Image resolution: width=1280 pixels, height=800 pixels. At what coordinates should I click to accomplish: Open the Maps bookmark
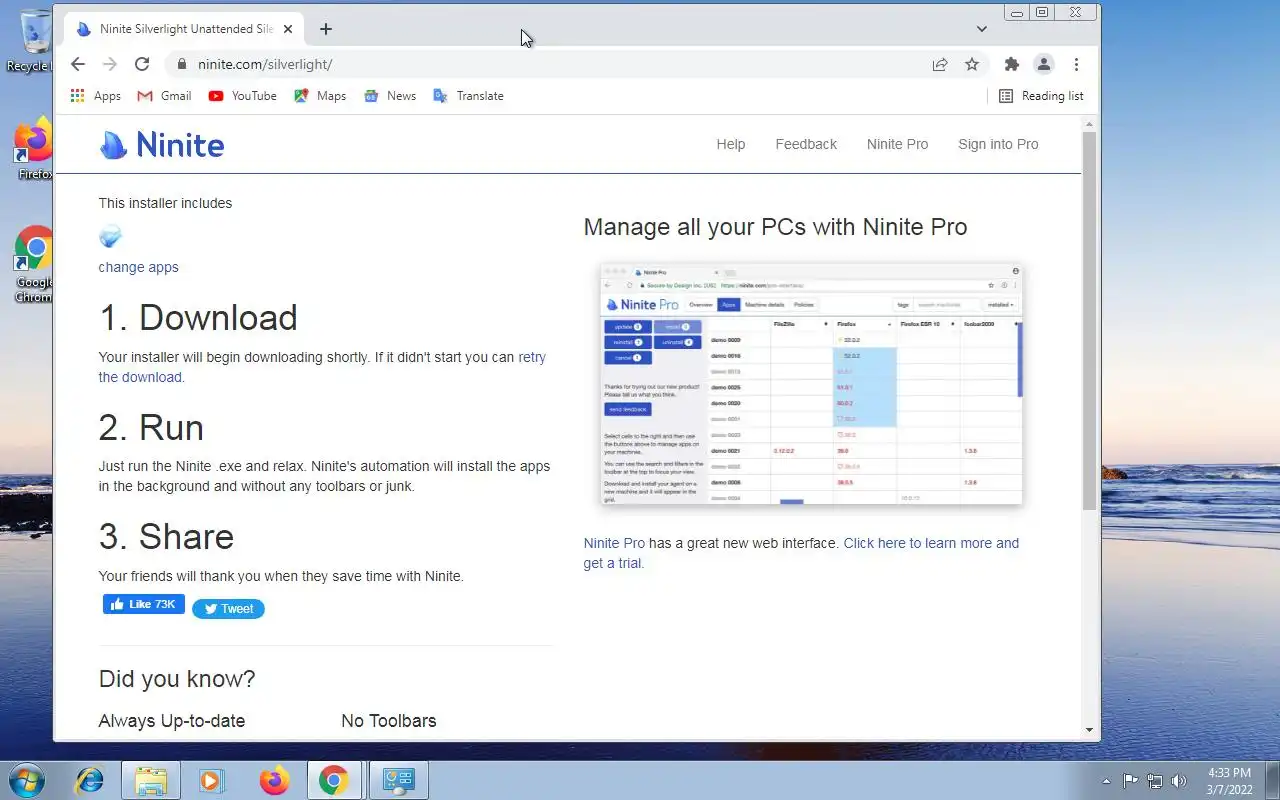[320, 96]
